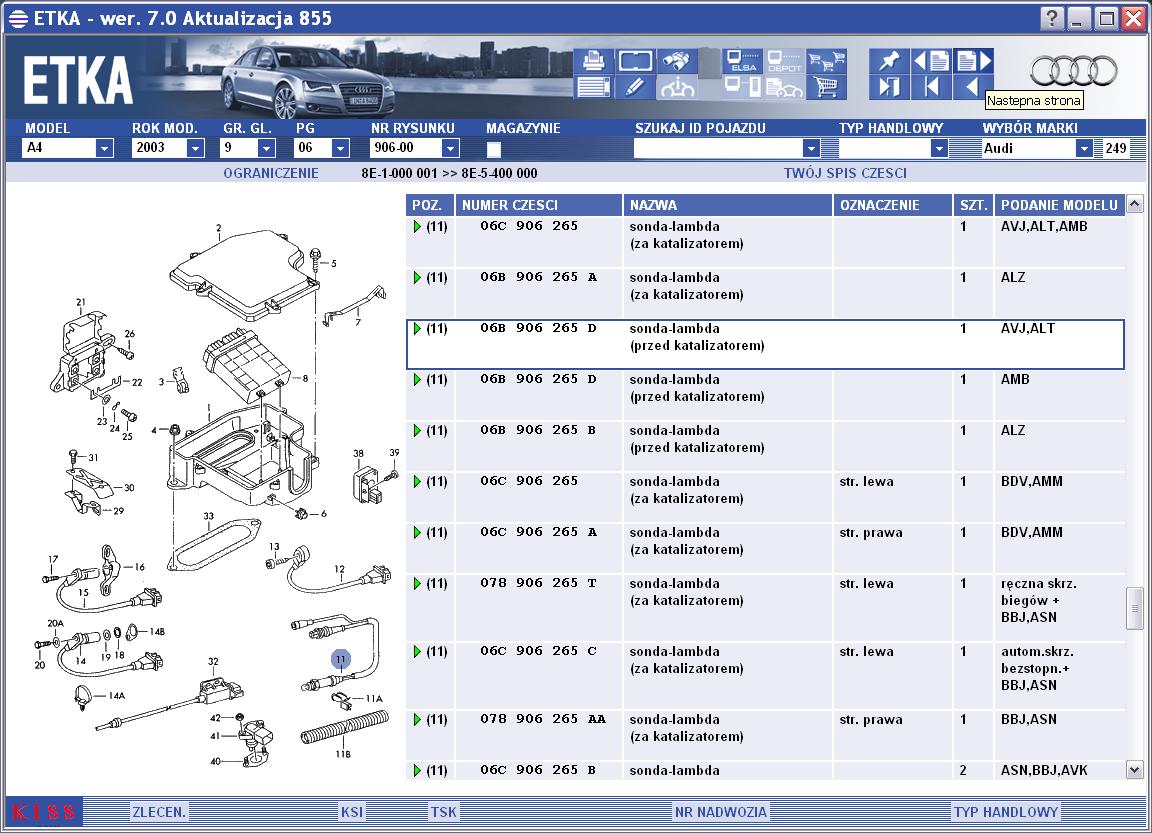Go to next page icon (page with right arrow)
Viewport: 1152px width, 833px height.
973,60
